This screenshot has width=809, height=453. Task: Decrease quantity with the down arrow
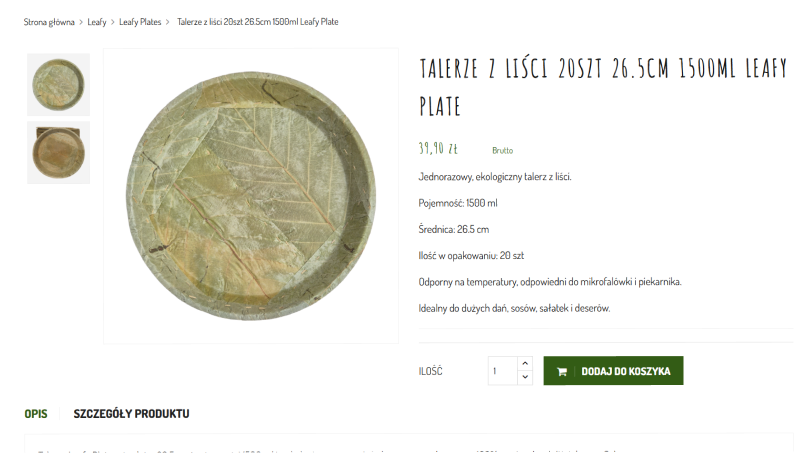(525, 377)
